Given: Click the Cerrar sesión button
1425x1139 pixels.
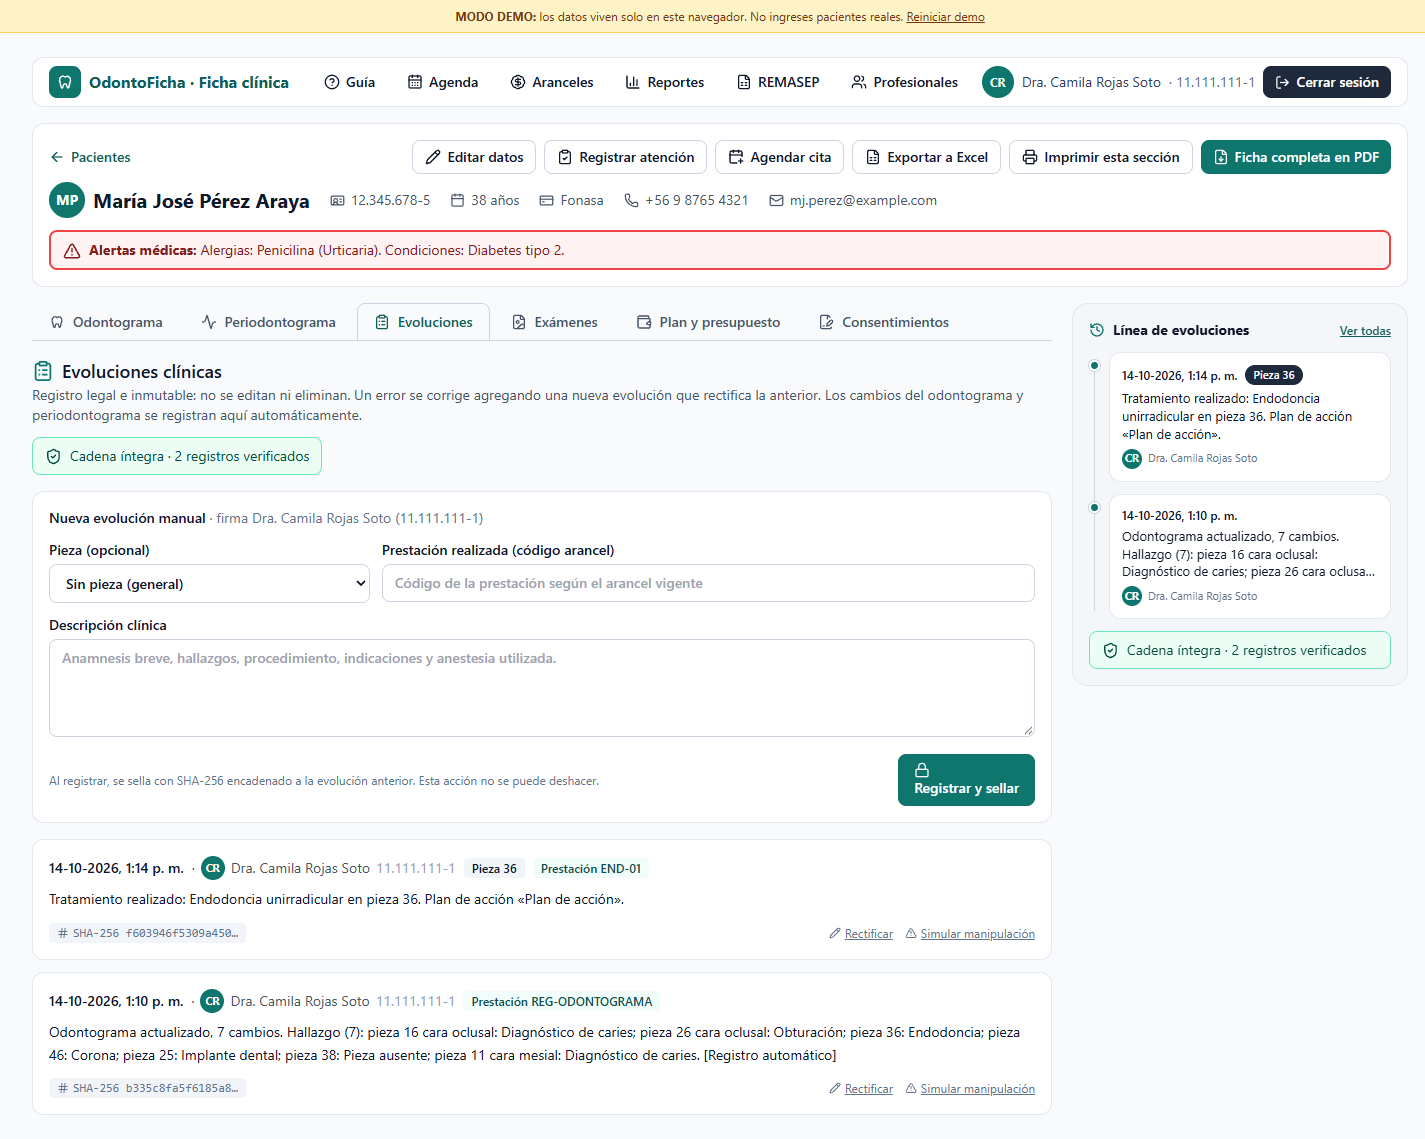Looking at the screenshot, I should tap(1327, 82).
